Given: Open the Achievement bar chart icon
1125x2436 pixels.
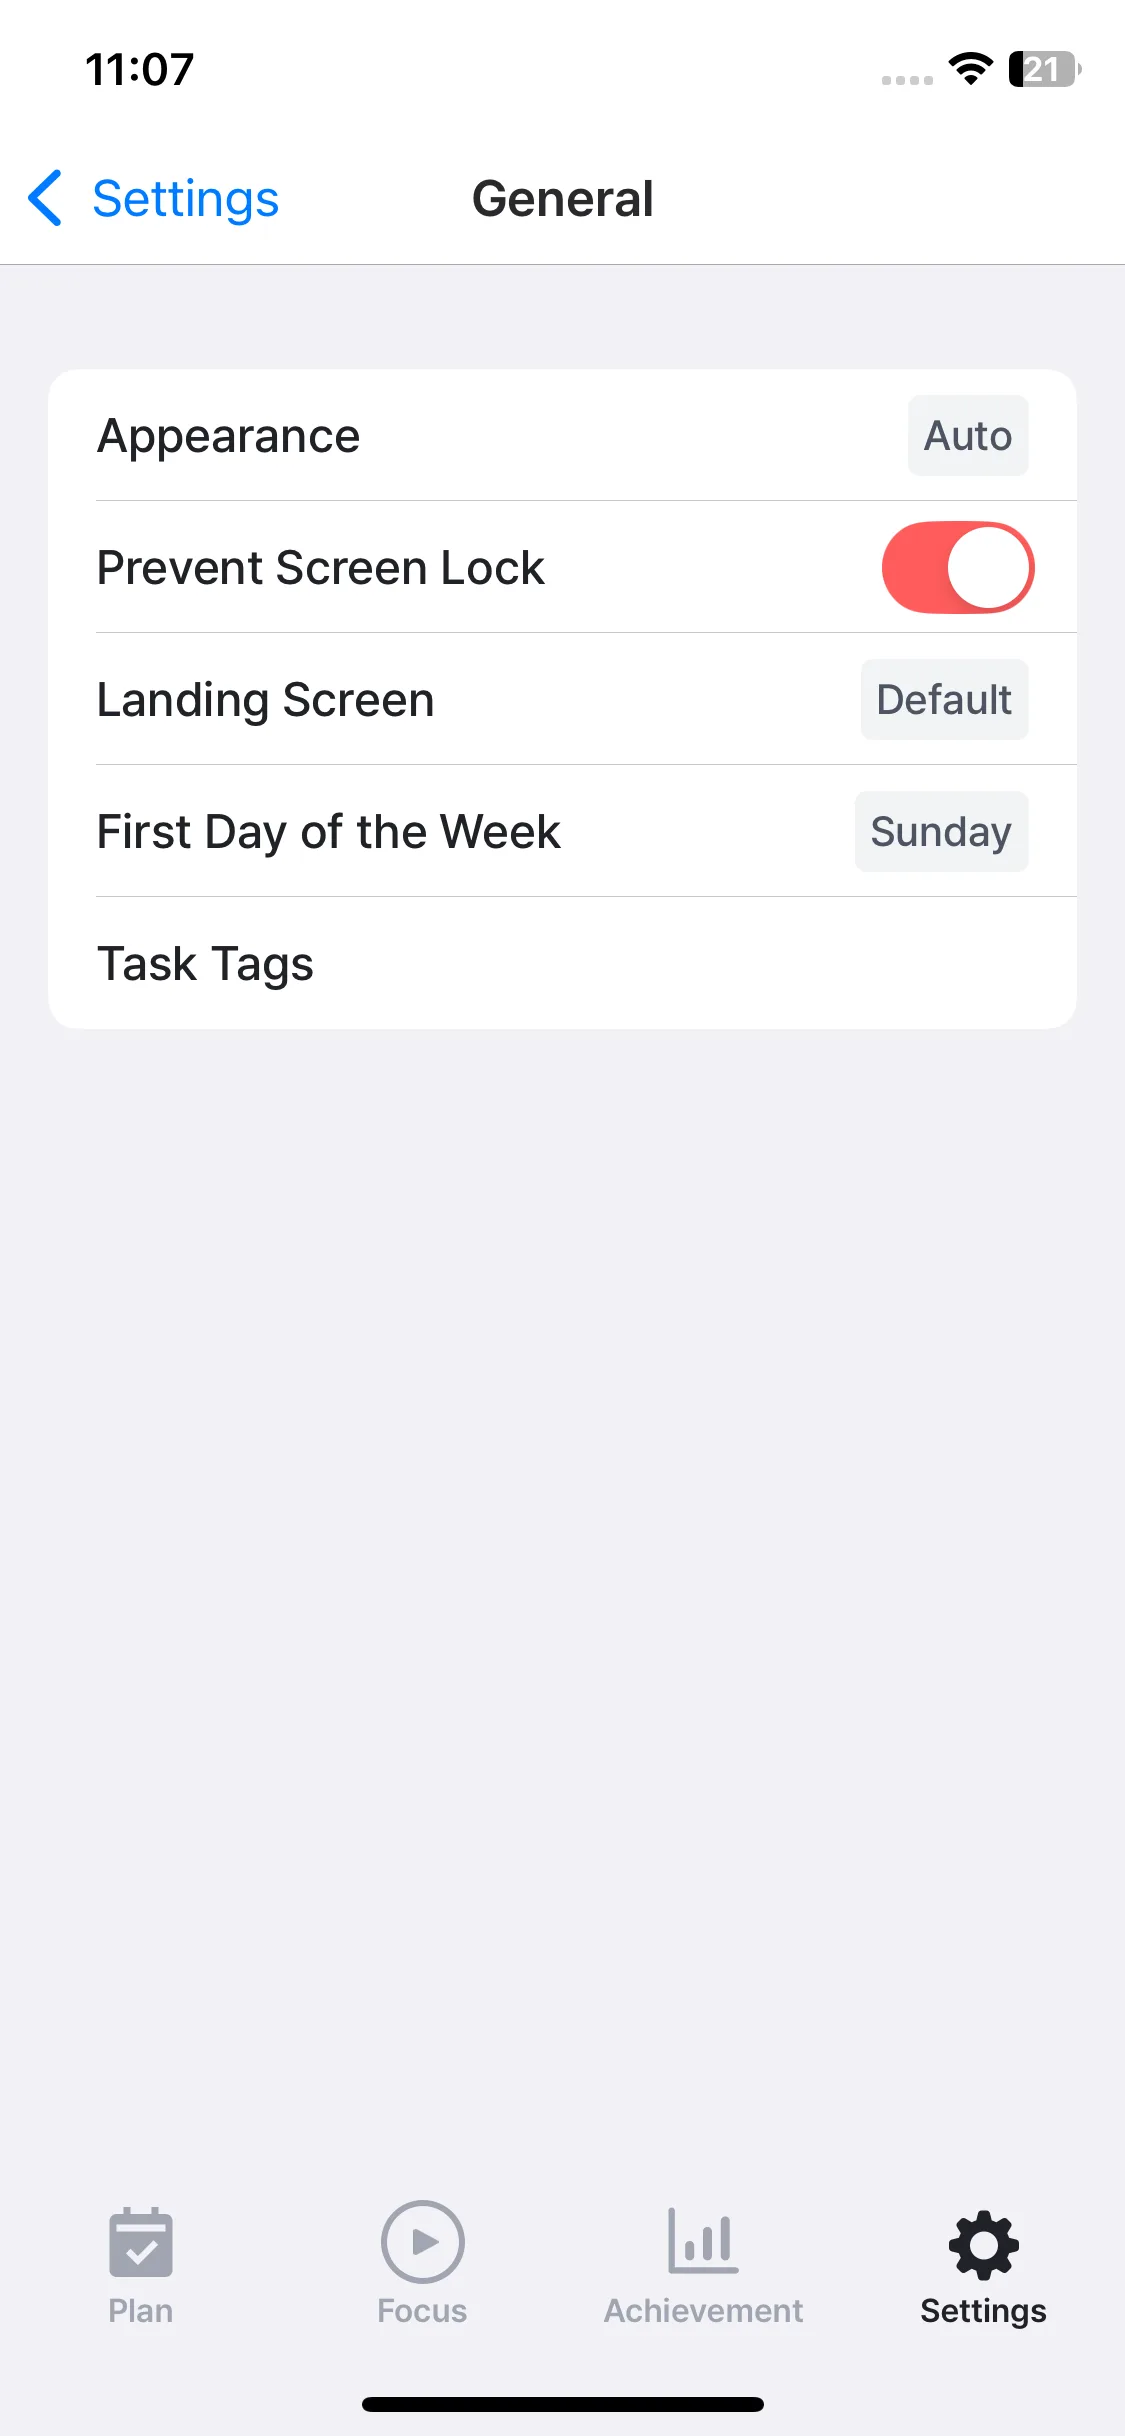Looking at the screenshot, I should 703,2241.
